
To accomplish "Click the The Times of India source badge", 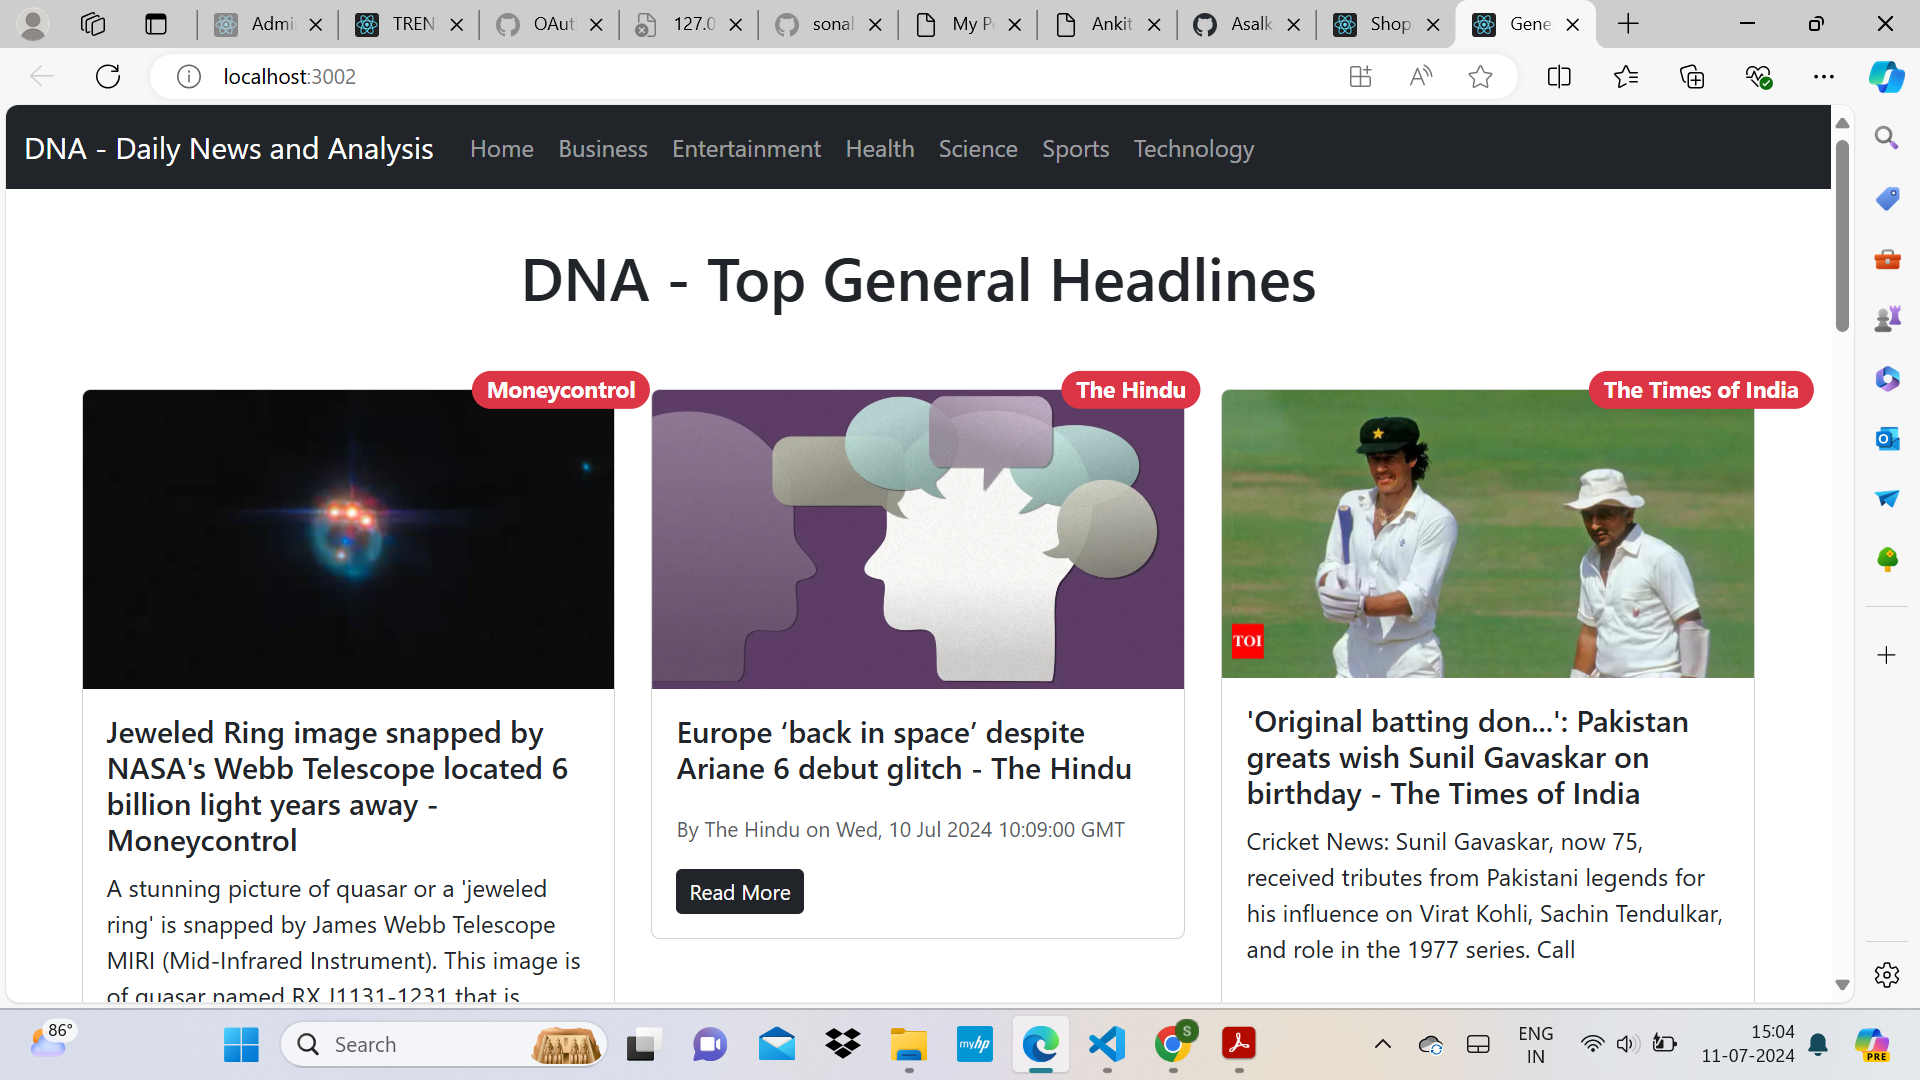I will click(x=1701, y=390).
